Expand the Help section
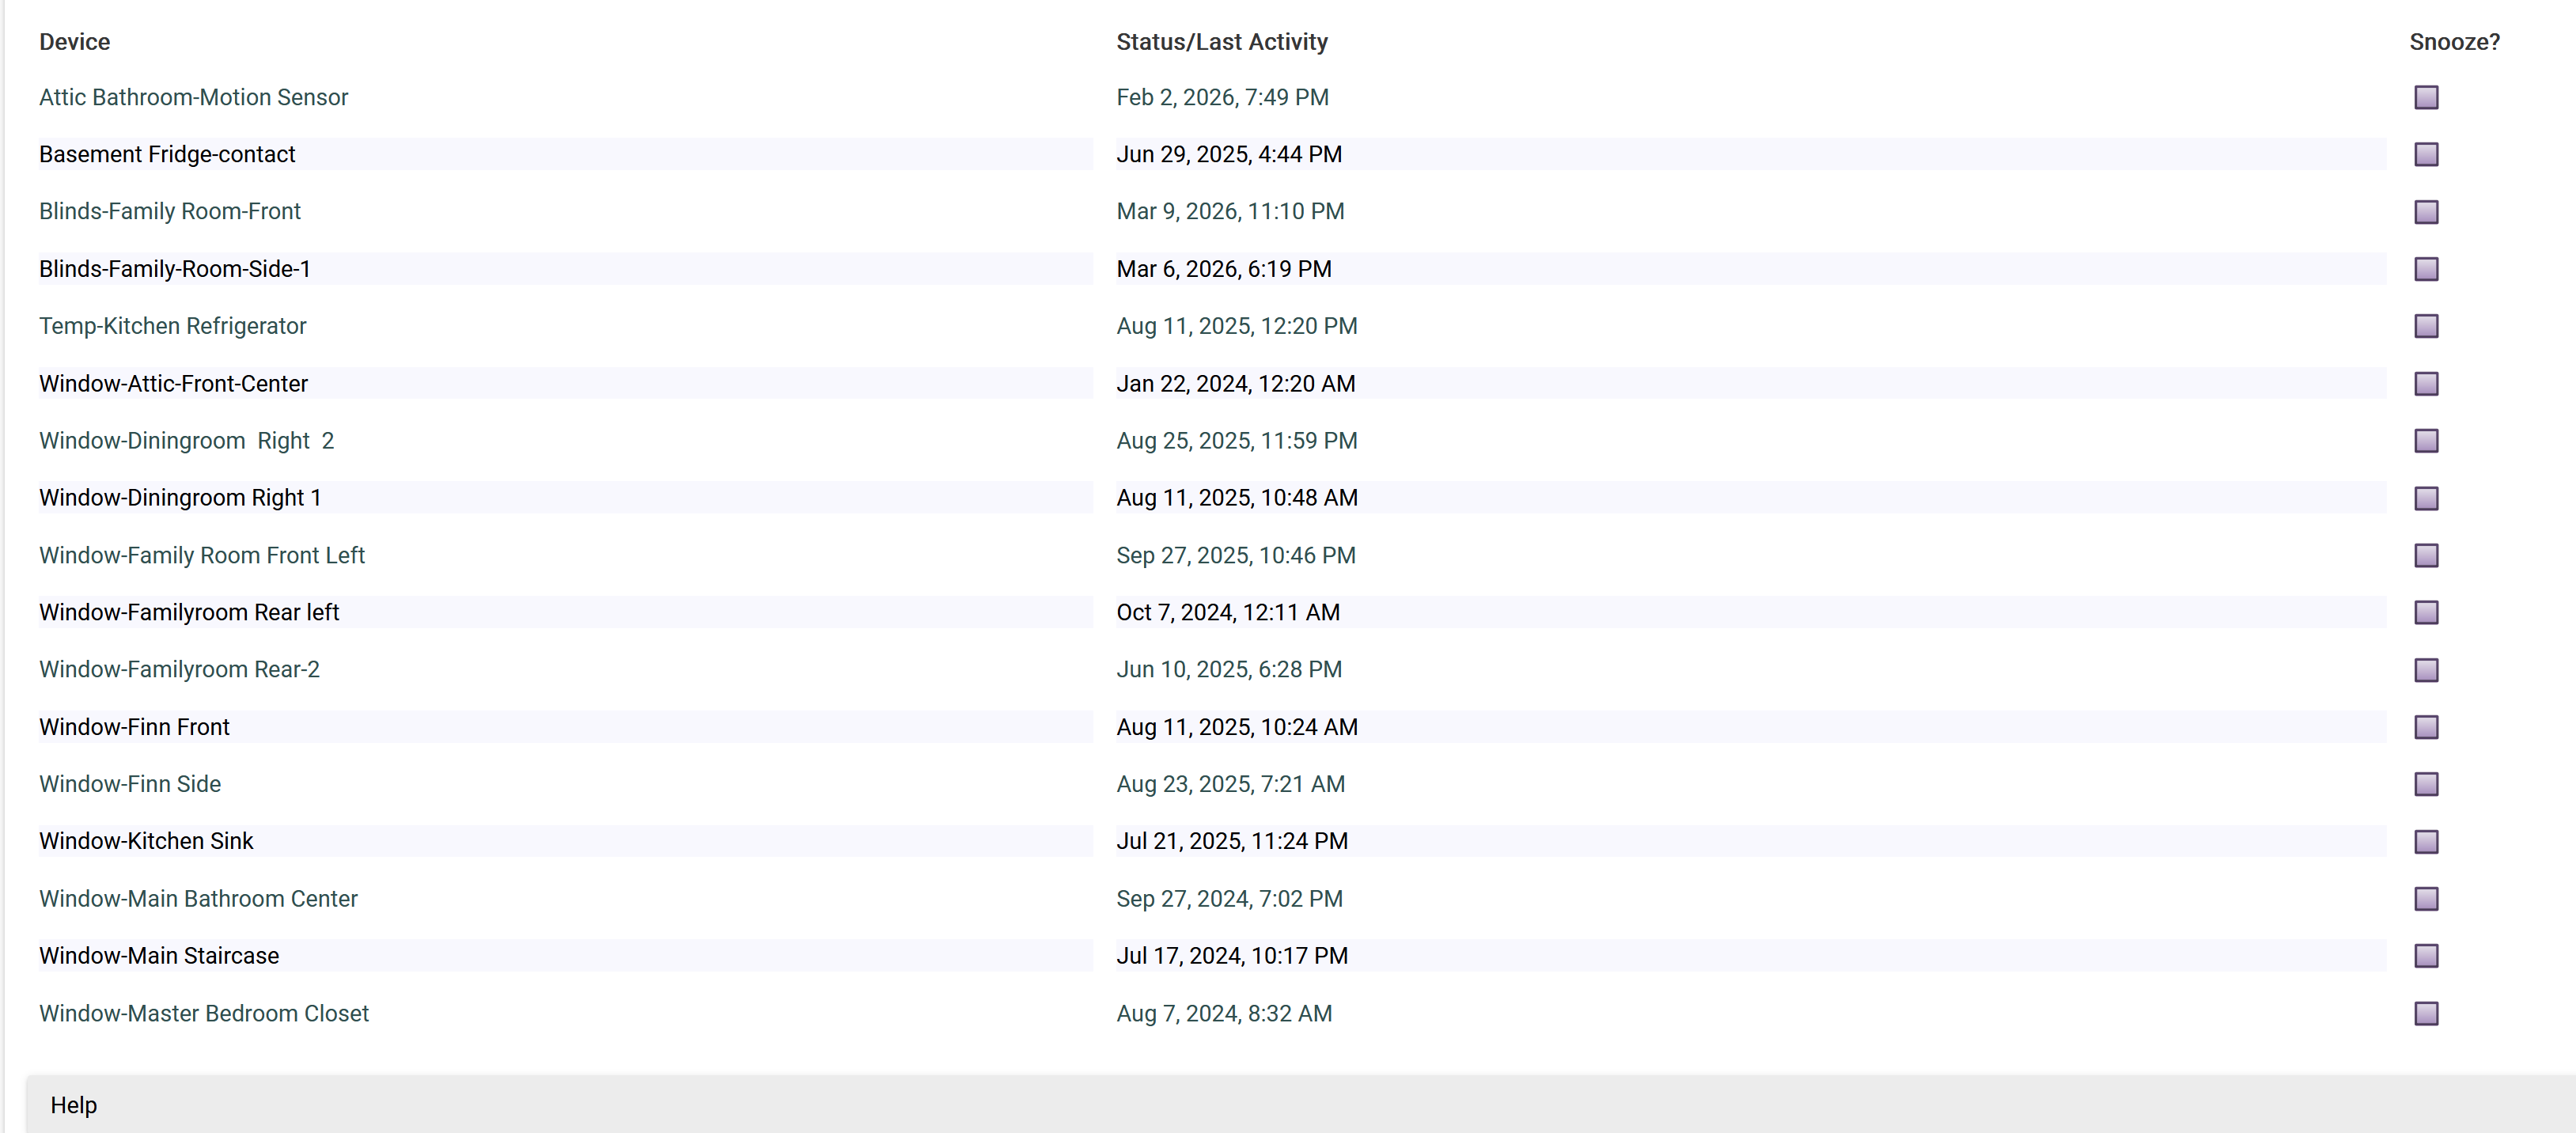 pos(73,1104)
